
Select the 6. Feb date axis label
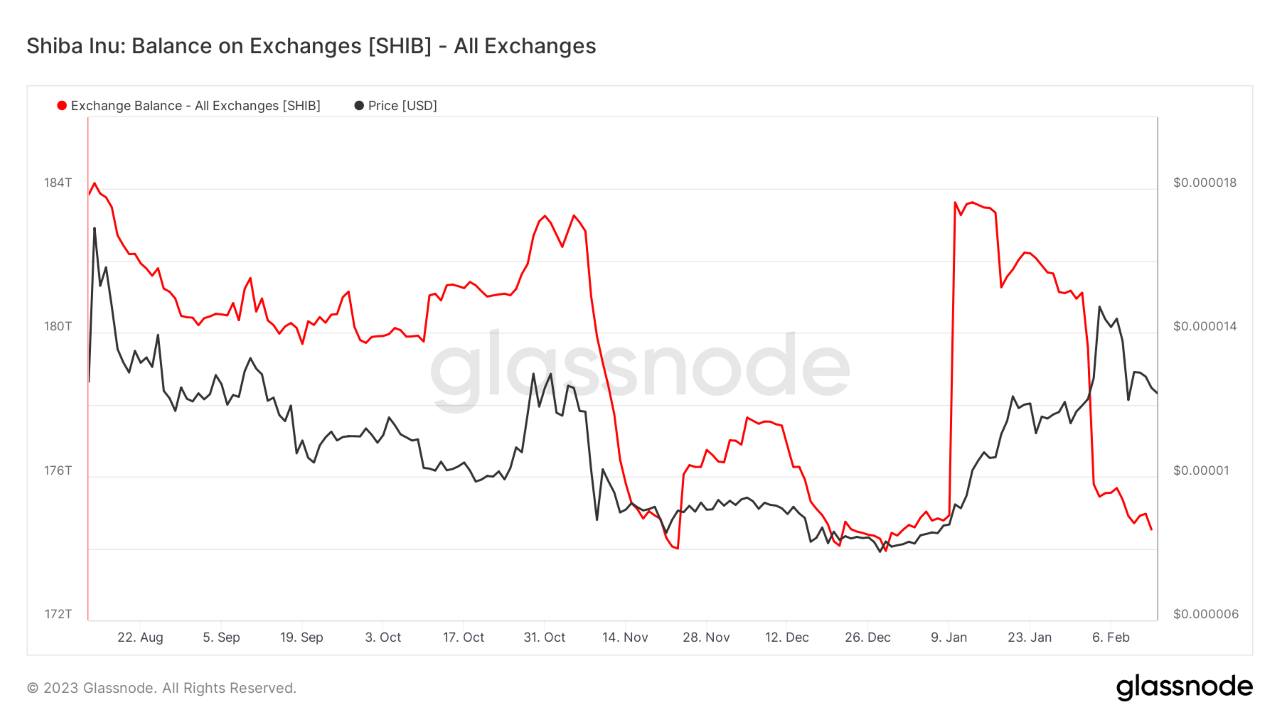[x=1110, y=637]
